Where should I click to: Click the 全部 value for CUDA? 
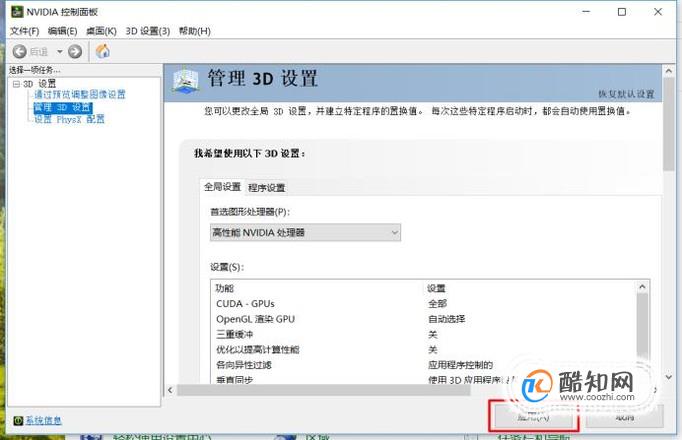(x=437, y=303)
